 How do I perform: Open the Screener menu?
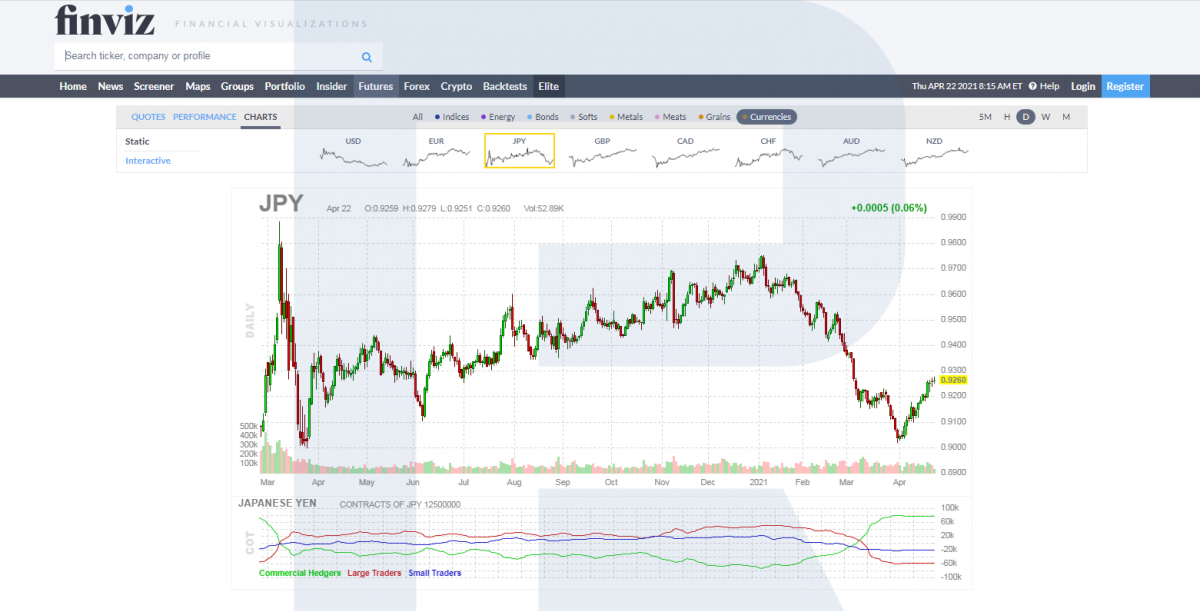[154, 86]
